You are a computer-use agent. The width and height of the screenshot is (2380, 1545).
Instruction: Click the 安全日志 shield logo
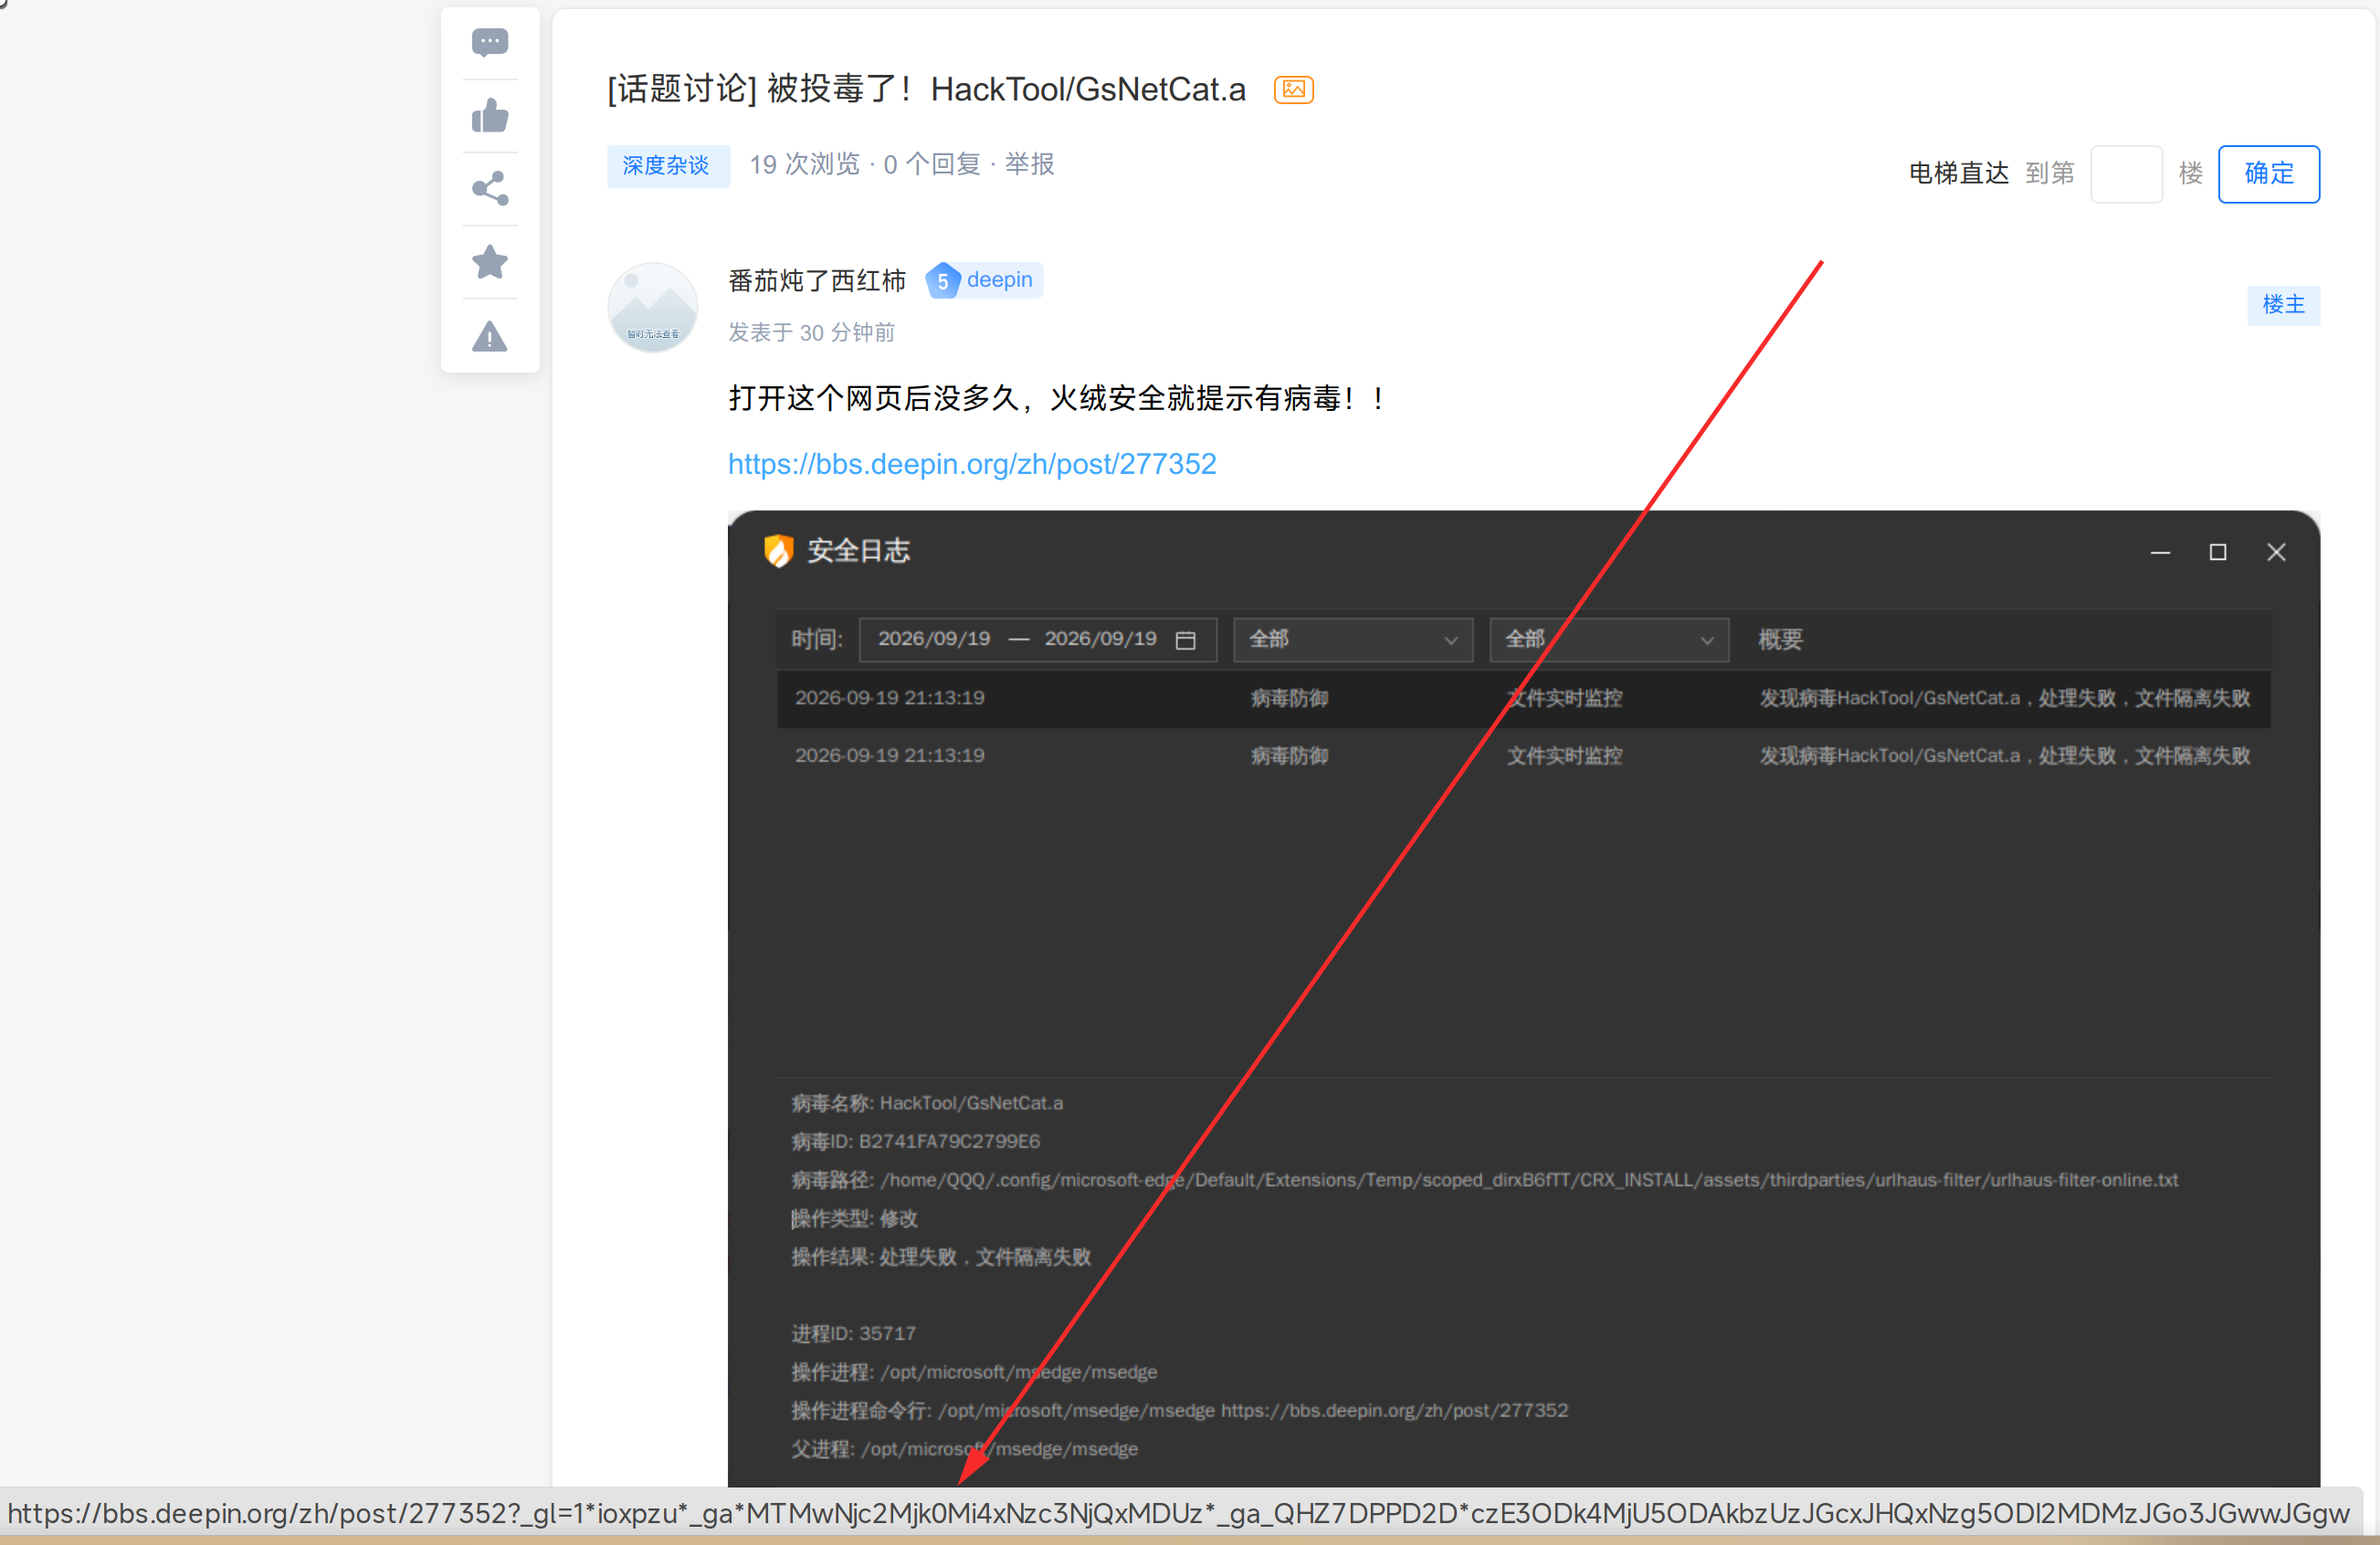point(778,551)
